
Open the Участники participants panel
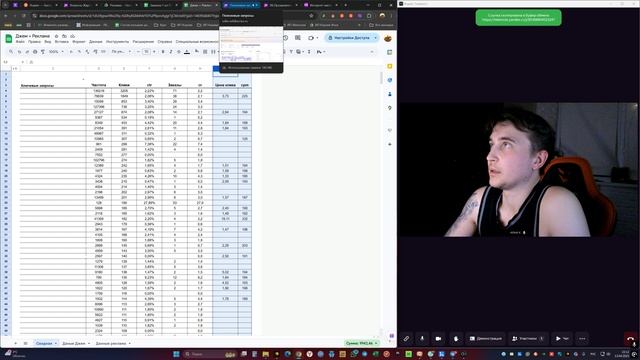pos(528,338)
